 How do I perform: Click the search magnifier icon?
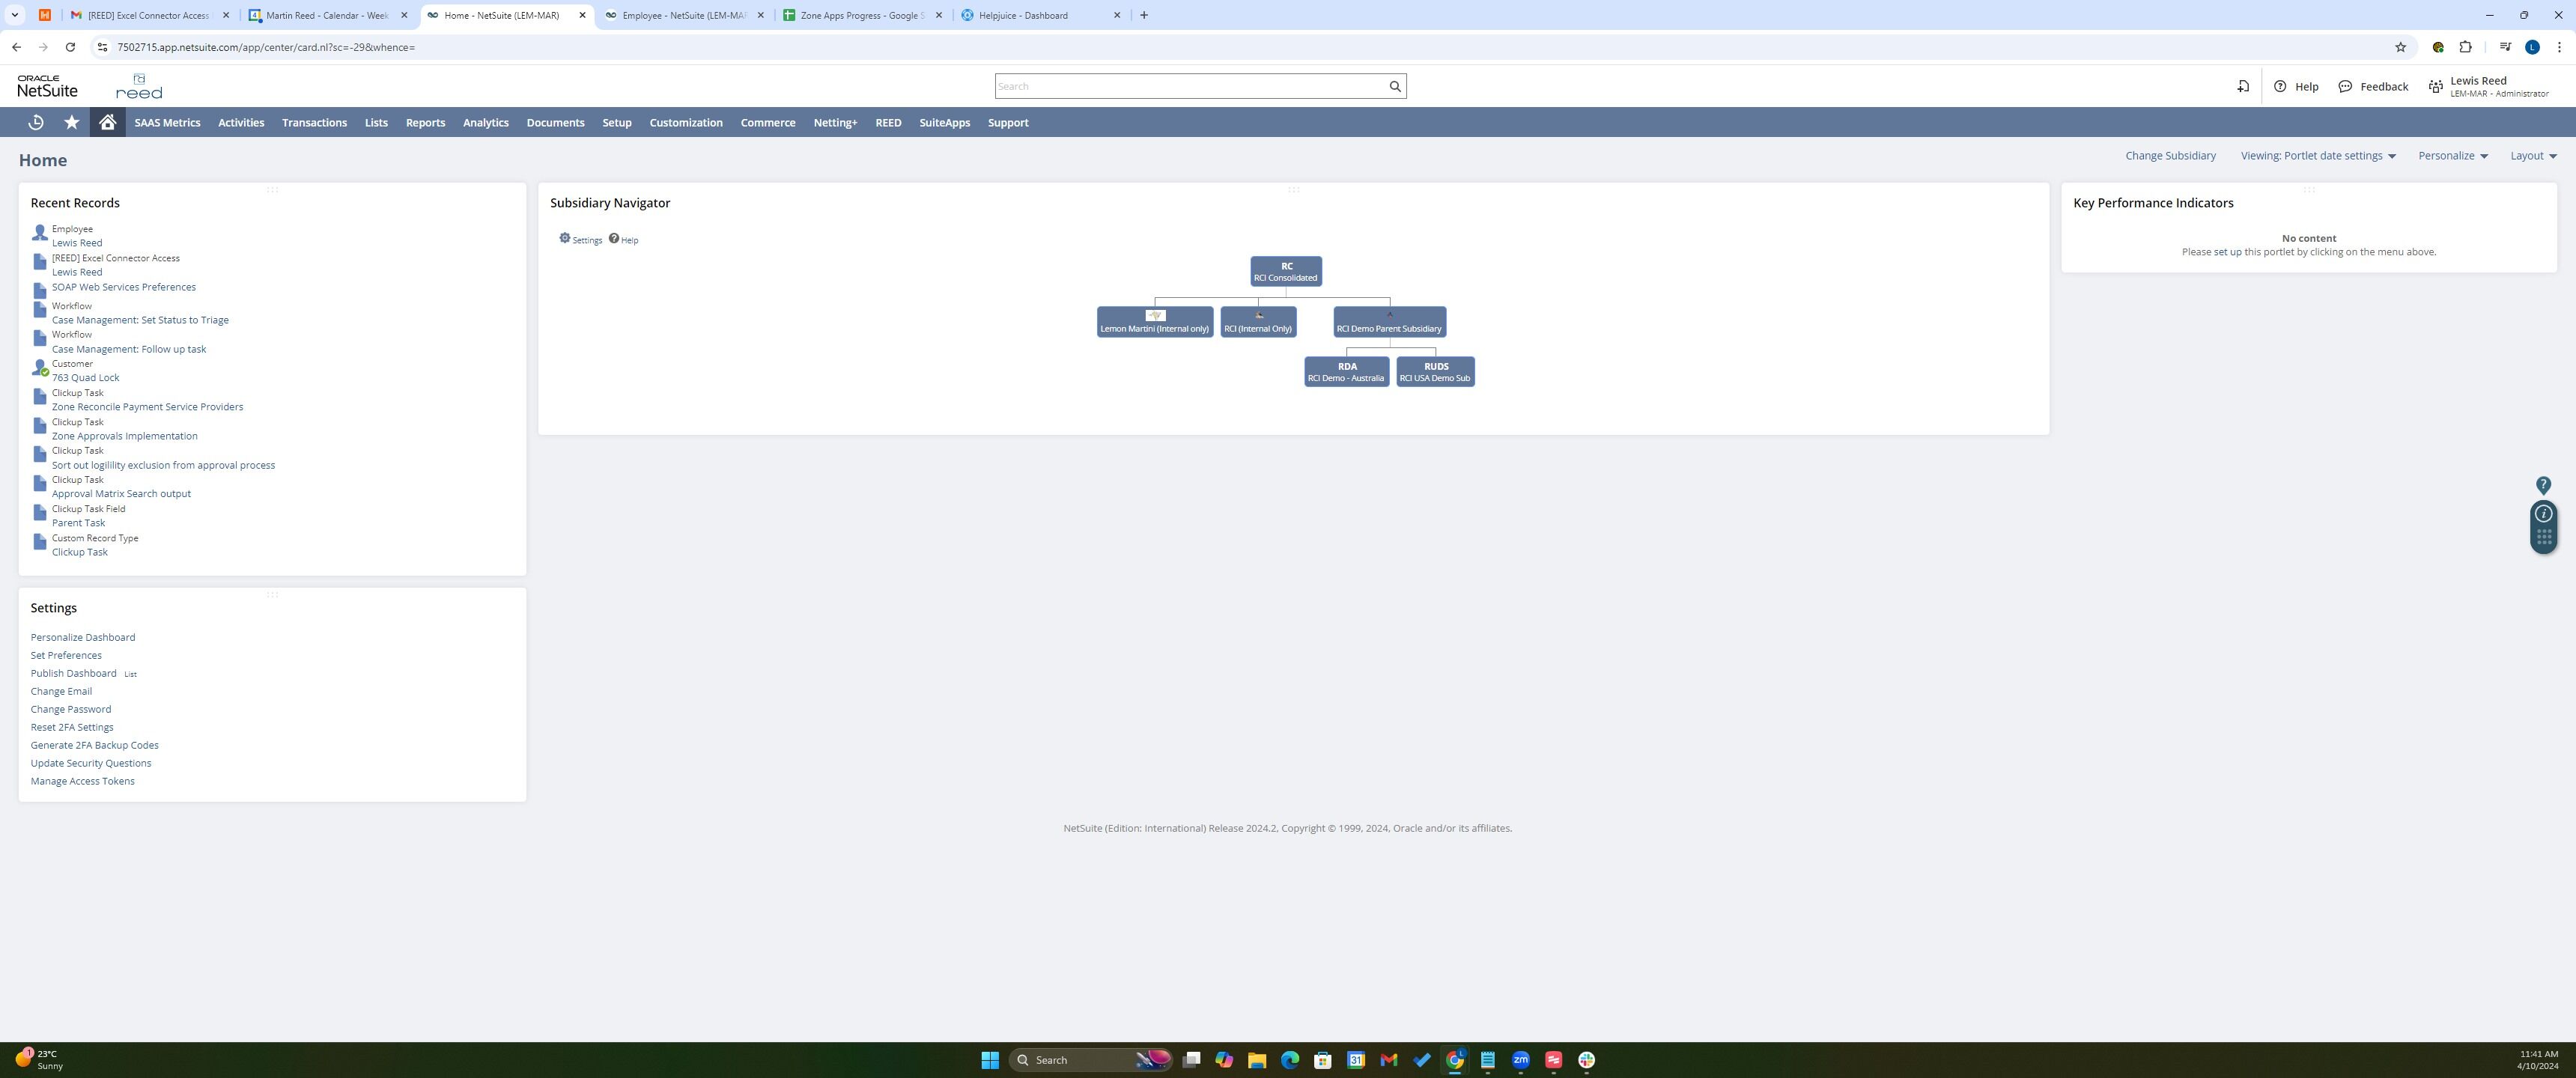click(1395, 86)
